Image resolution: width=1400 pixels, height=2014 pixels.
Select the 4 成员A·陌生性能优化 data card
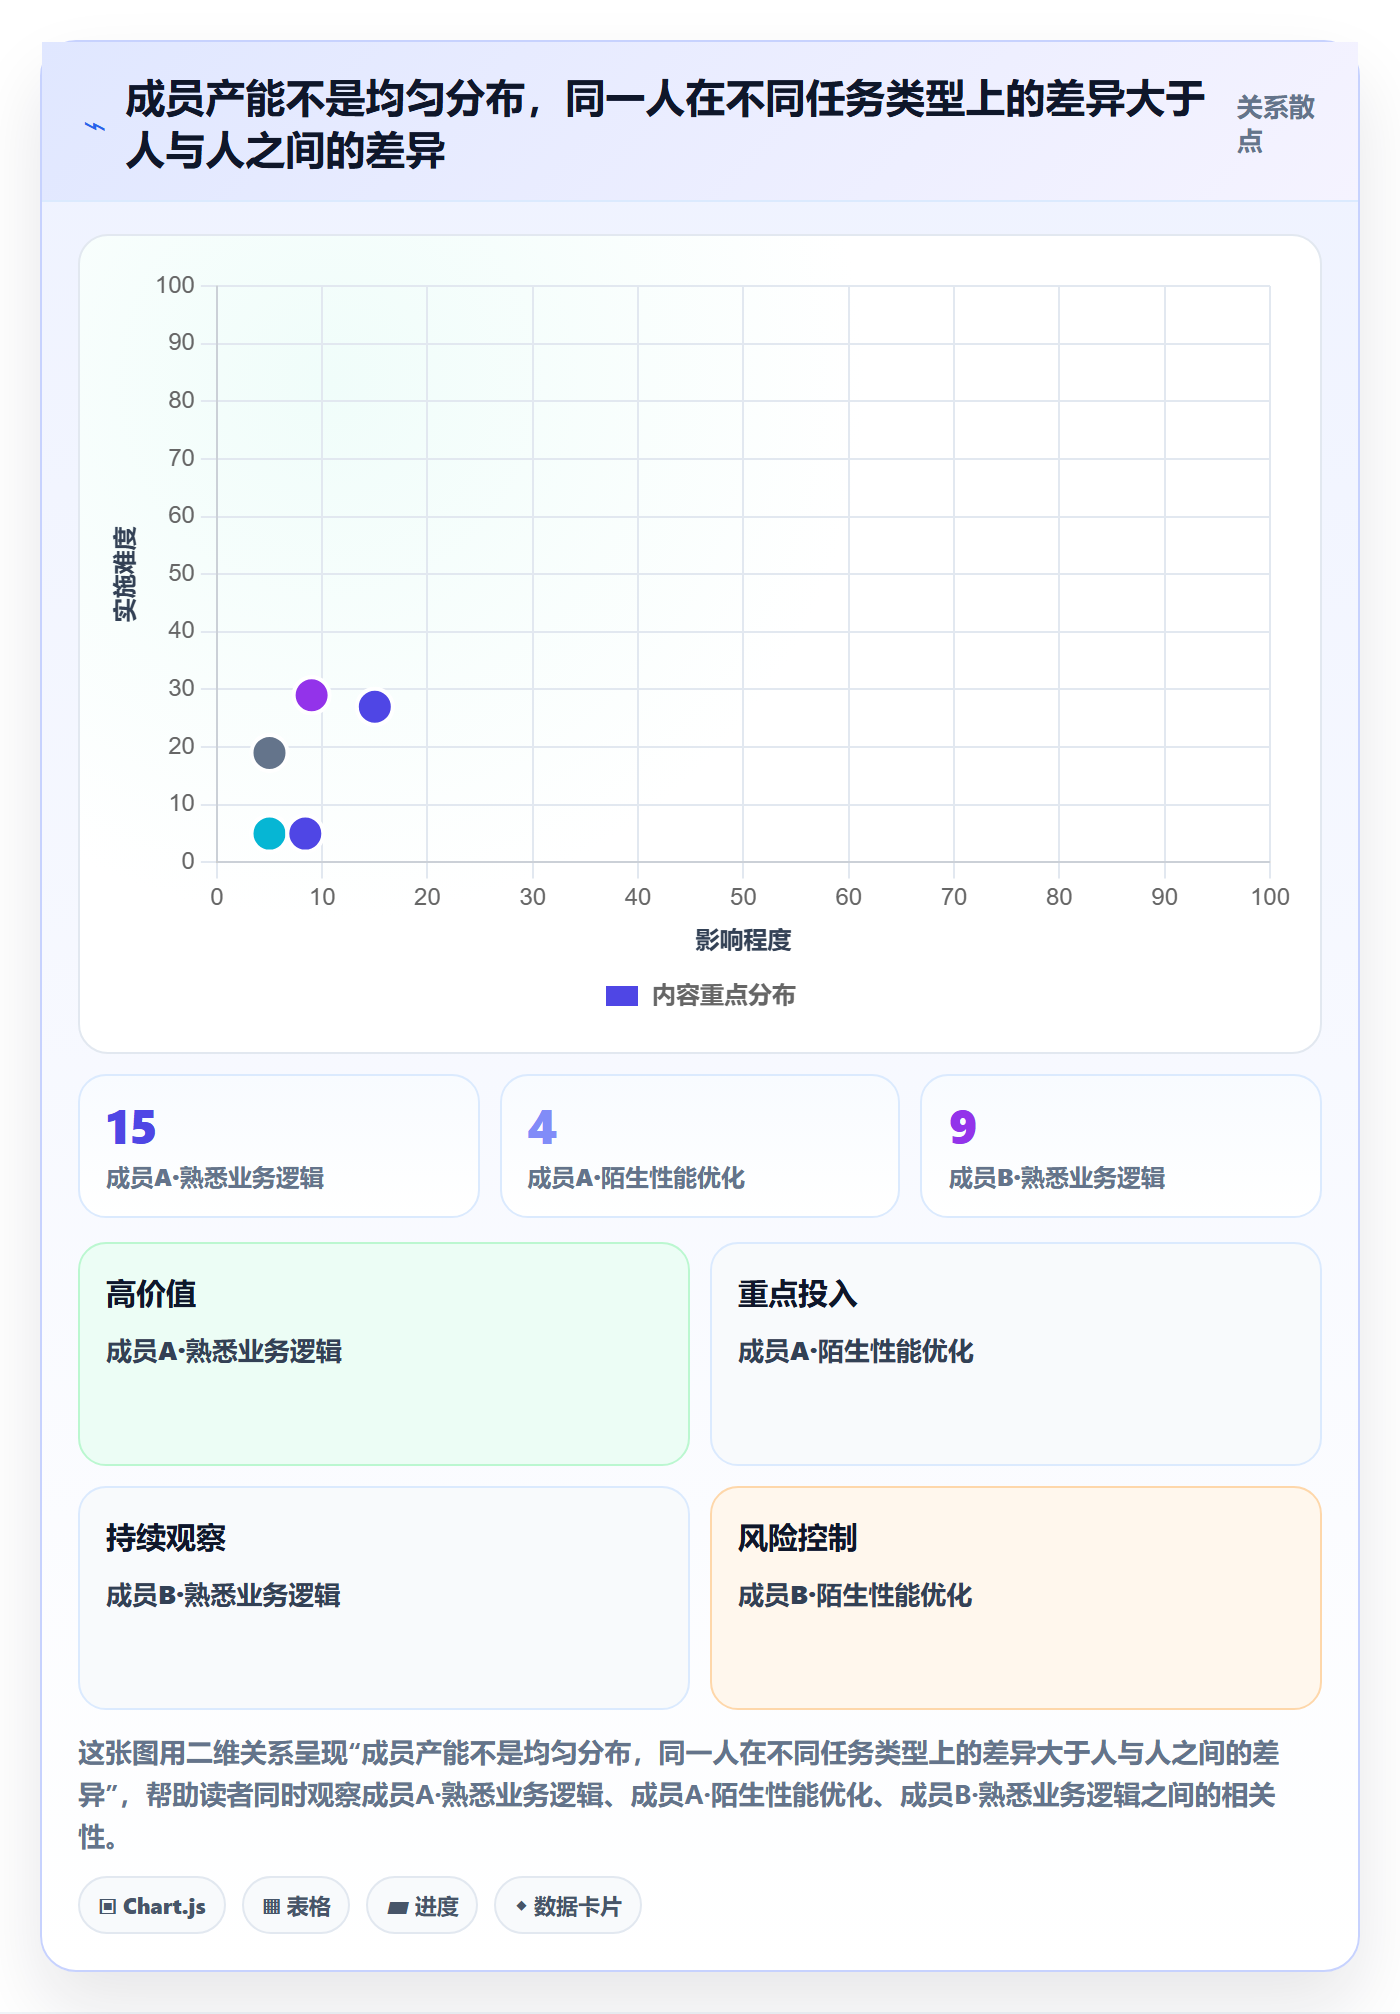pos(700,1146)
